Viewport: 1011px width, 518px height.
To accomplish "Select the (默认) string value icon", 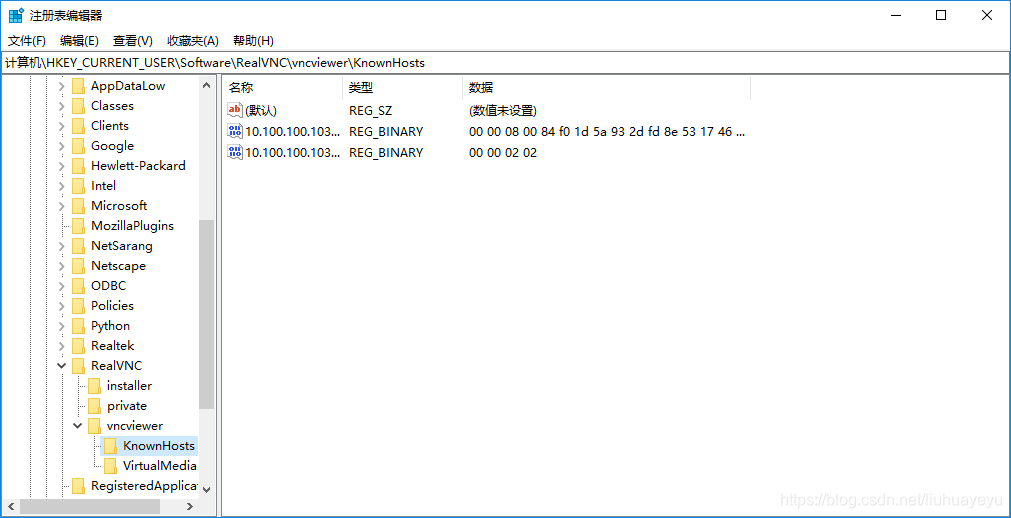I will [235, 110].
